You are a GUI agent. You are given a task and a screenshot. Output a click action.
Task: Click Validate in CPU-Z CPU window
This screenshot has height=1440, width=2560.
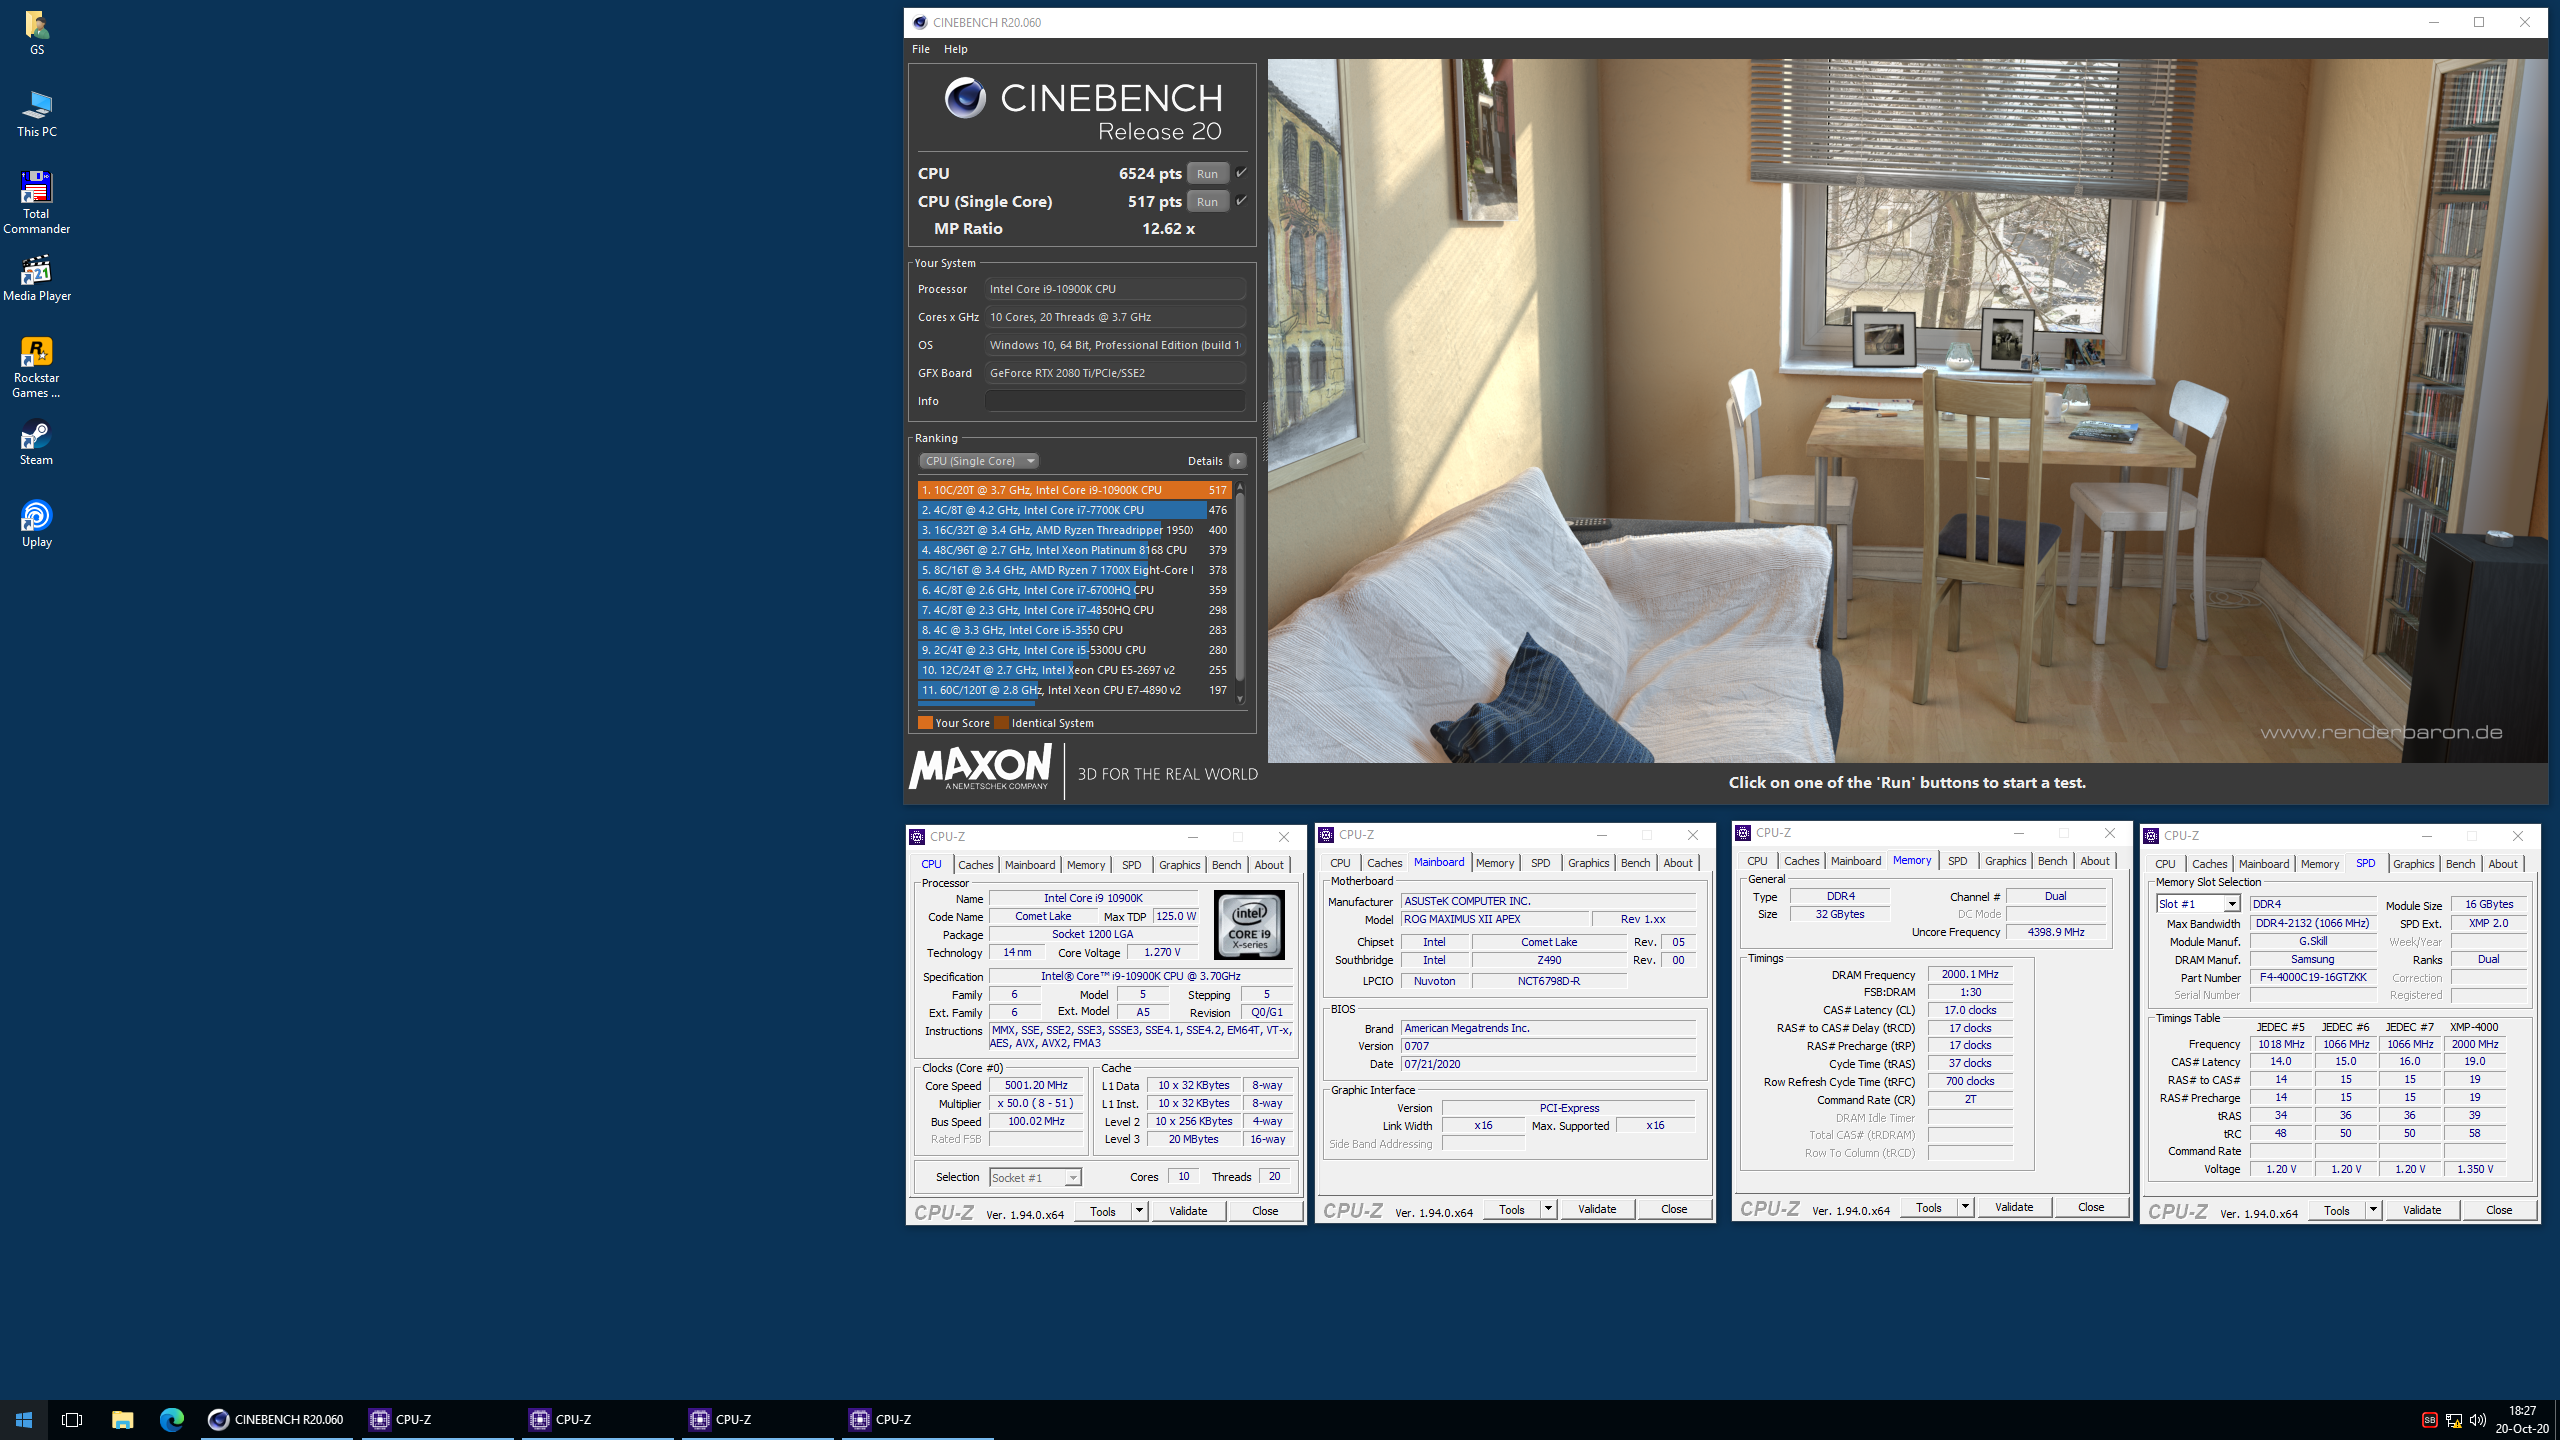(x=1188, y=1211)
